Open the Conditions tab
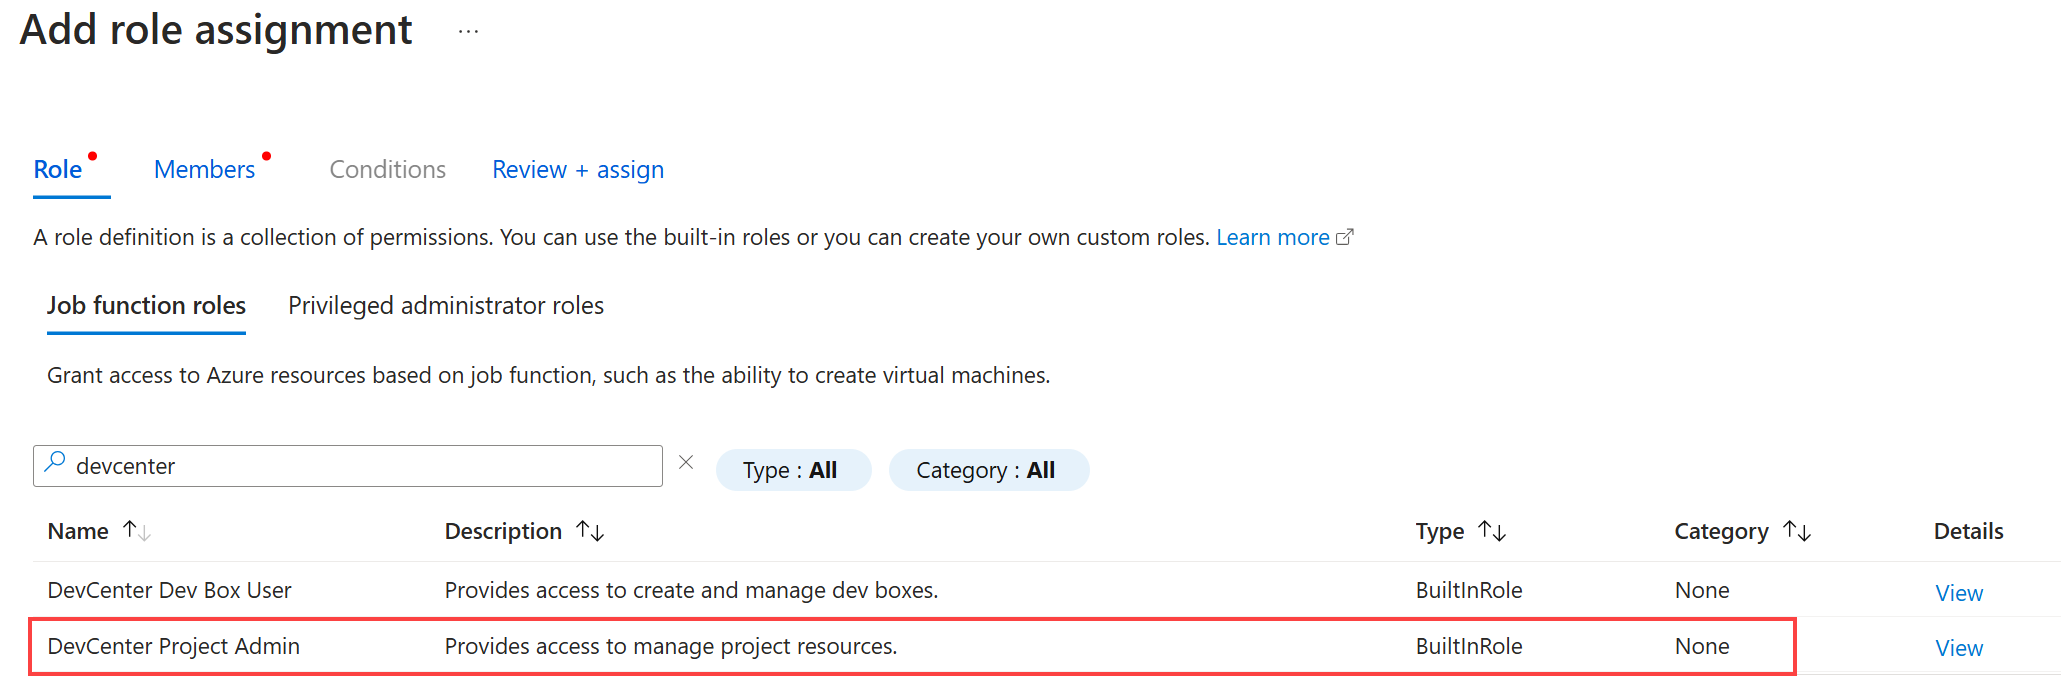 pyautogui.click(x=388, y=170)
